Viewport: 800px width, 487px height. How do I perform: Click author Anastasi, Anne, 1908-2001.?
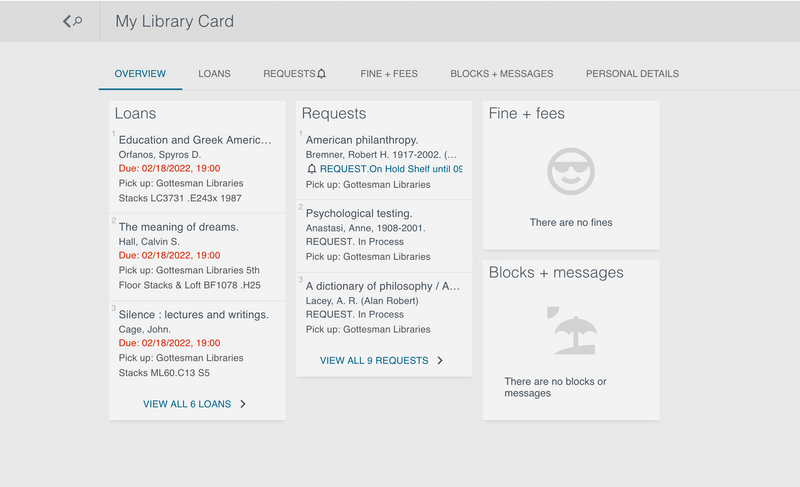tap(365, 228)
